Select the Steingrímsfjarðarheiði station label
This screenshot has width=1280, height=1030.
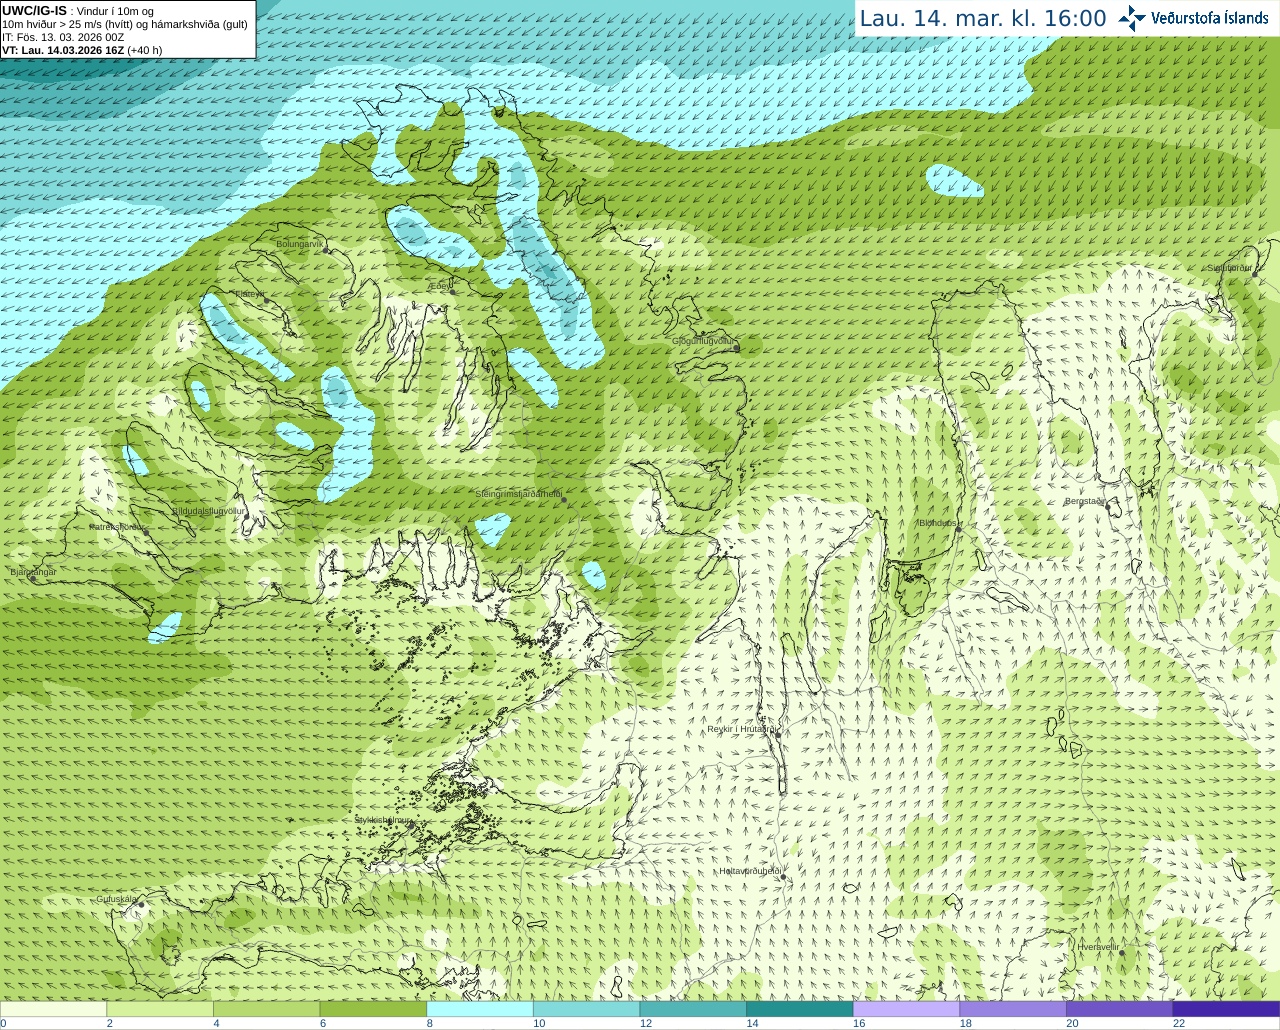coord(518,494)
